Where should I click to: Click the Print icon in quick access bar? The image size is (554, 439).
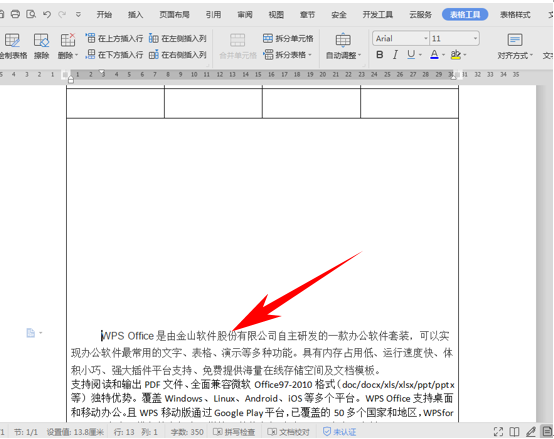coord(15,14)
